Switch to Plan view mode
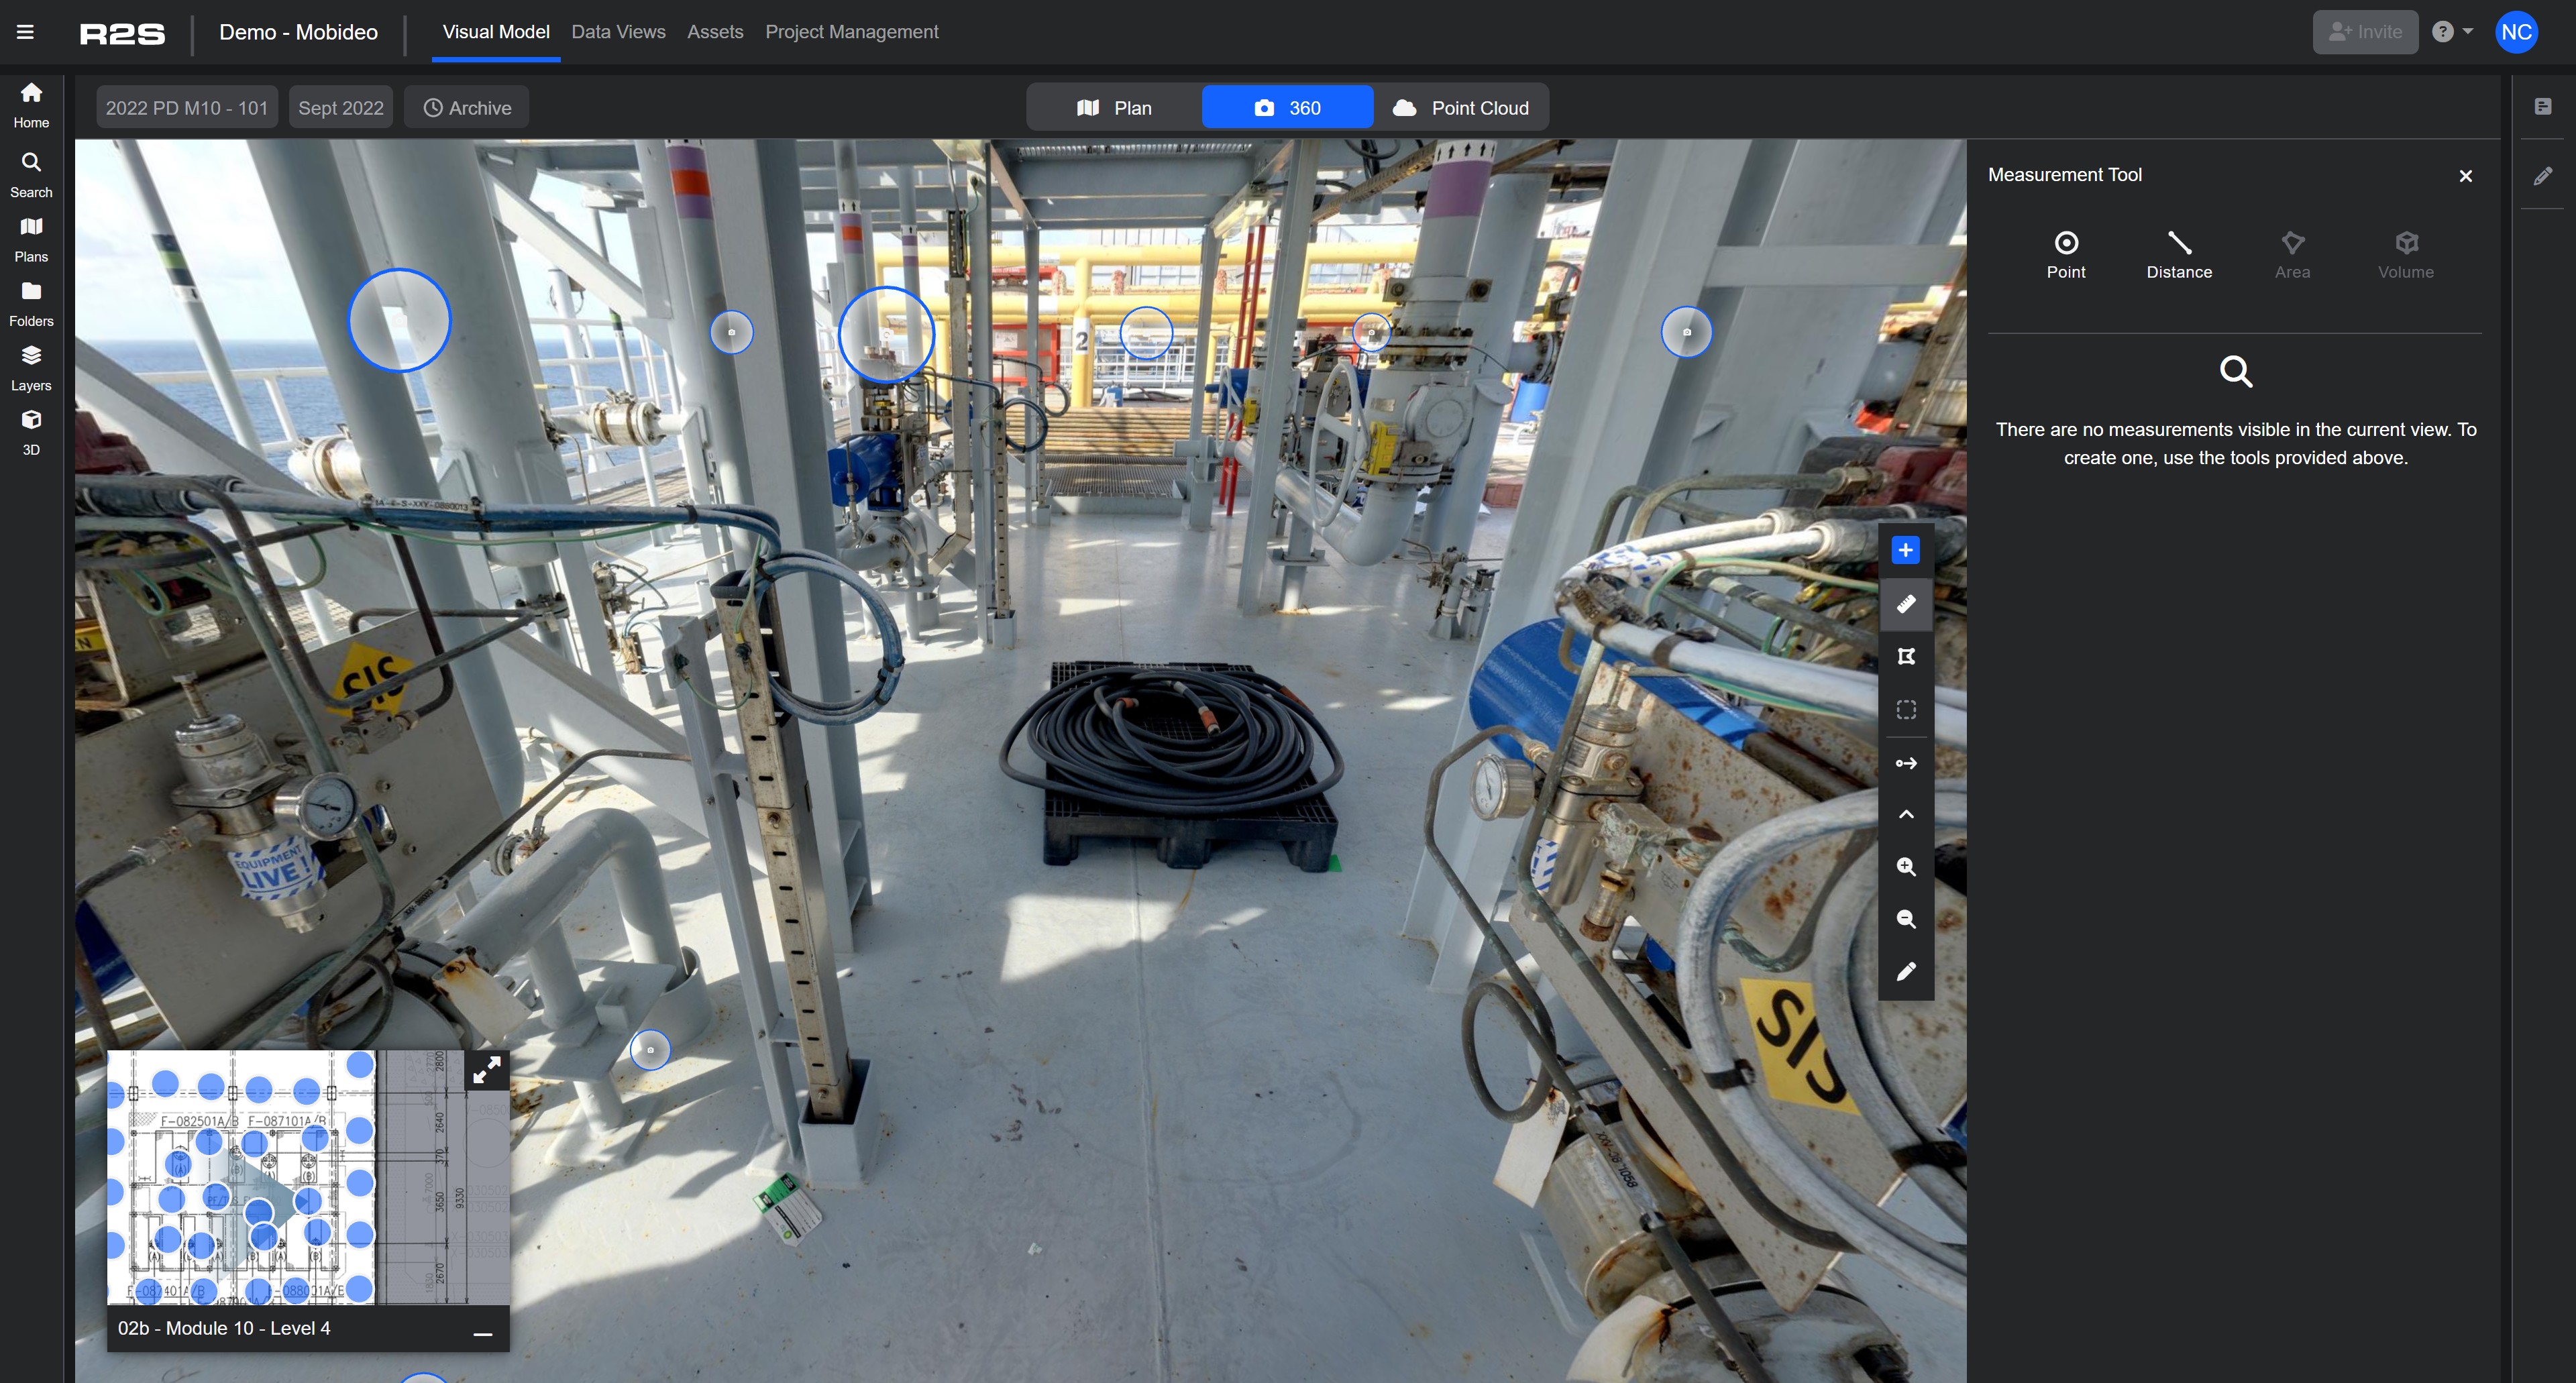 pos(1114,107)
